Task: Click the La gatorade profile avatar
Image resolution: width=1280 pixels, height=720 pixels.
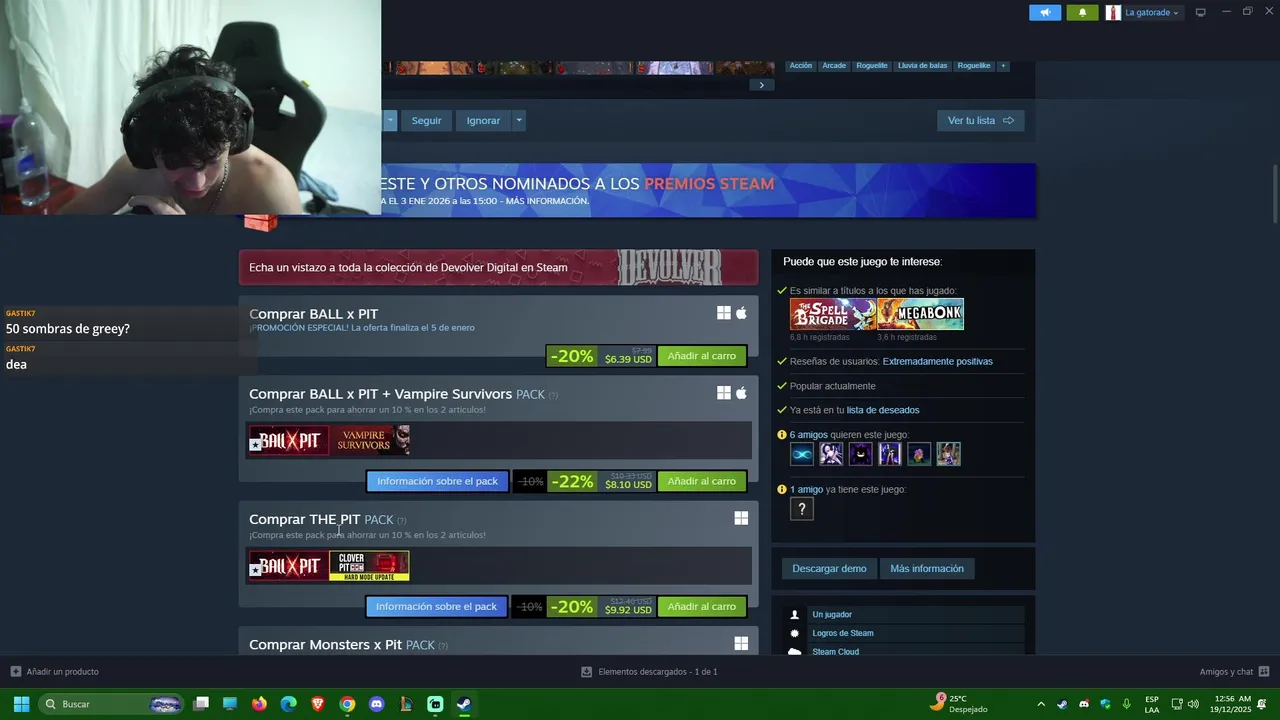Action: tap(1113, 12)
